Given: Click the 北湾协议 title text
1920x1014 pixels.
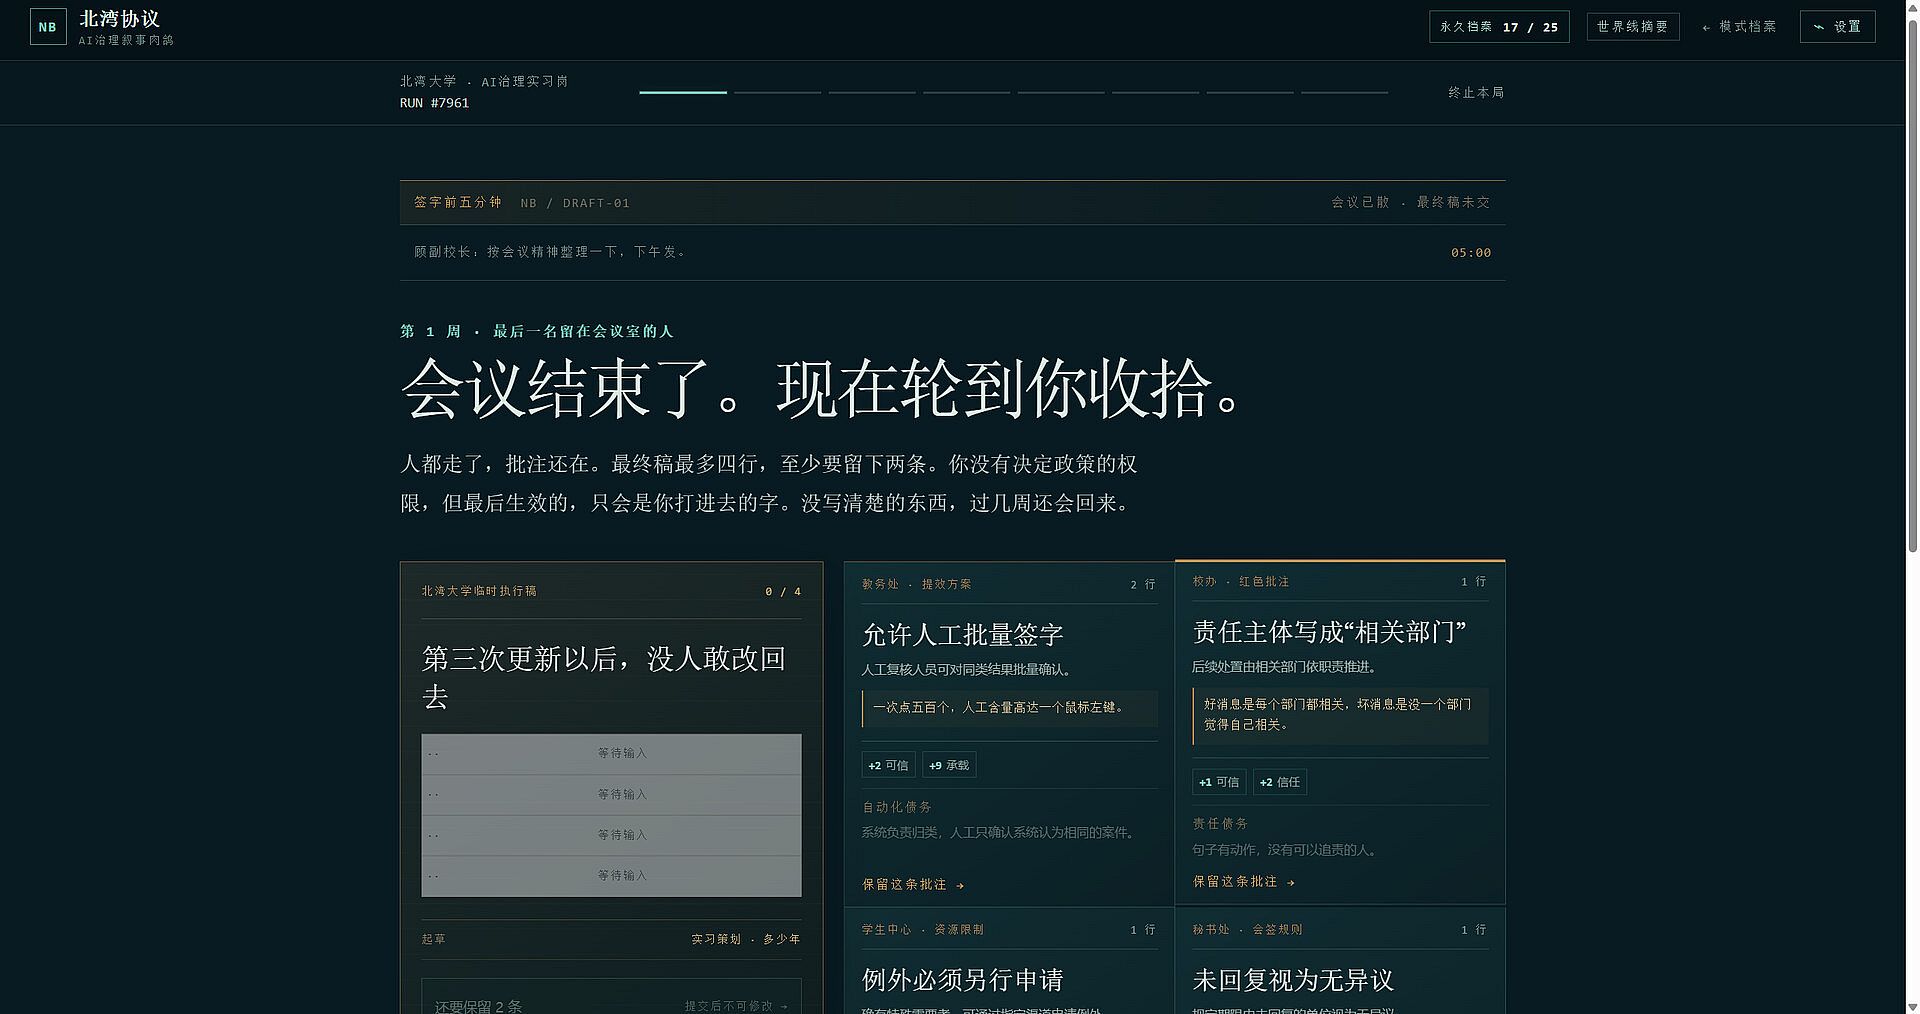Looking at the screenshot, I should (119, 19).
